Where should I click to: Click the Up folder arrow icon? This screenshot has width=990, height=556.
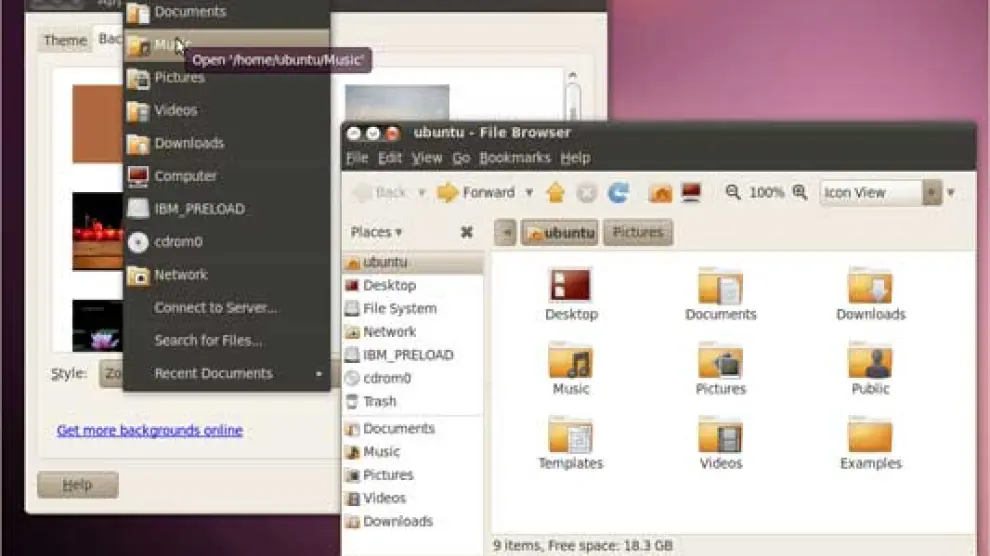[x=556, y=193]
